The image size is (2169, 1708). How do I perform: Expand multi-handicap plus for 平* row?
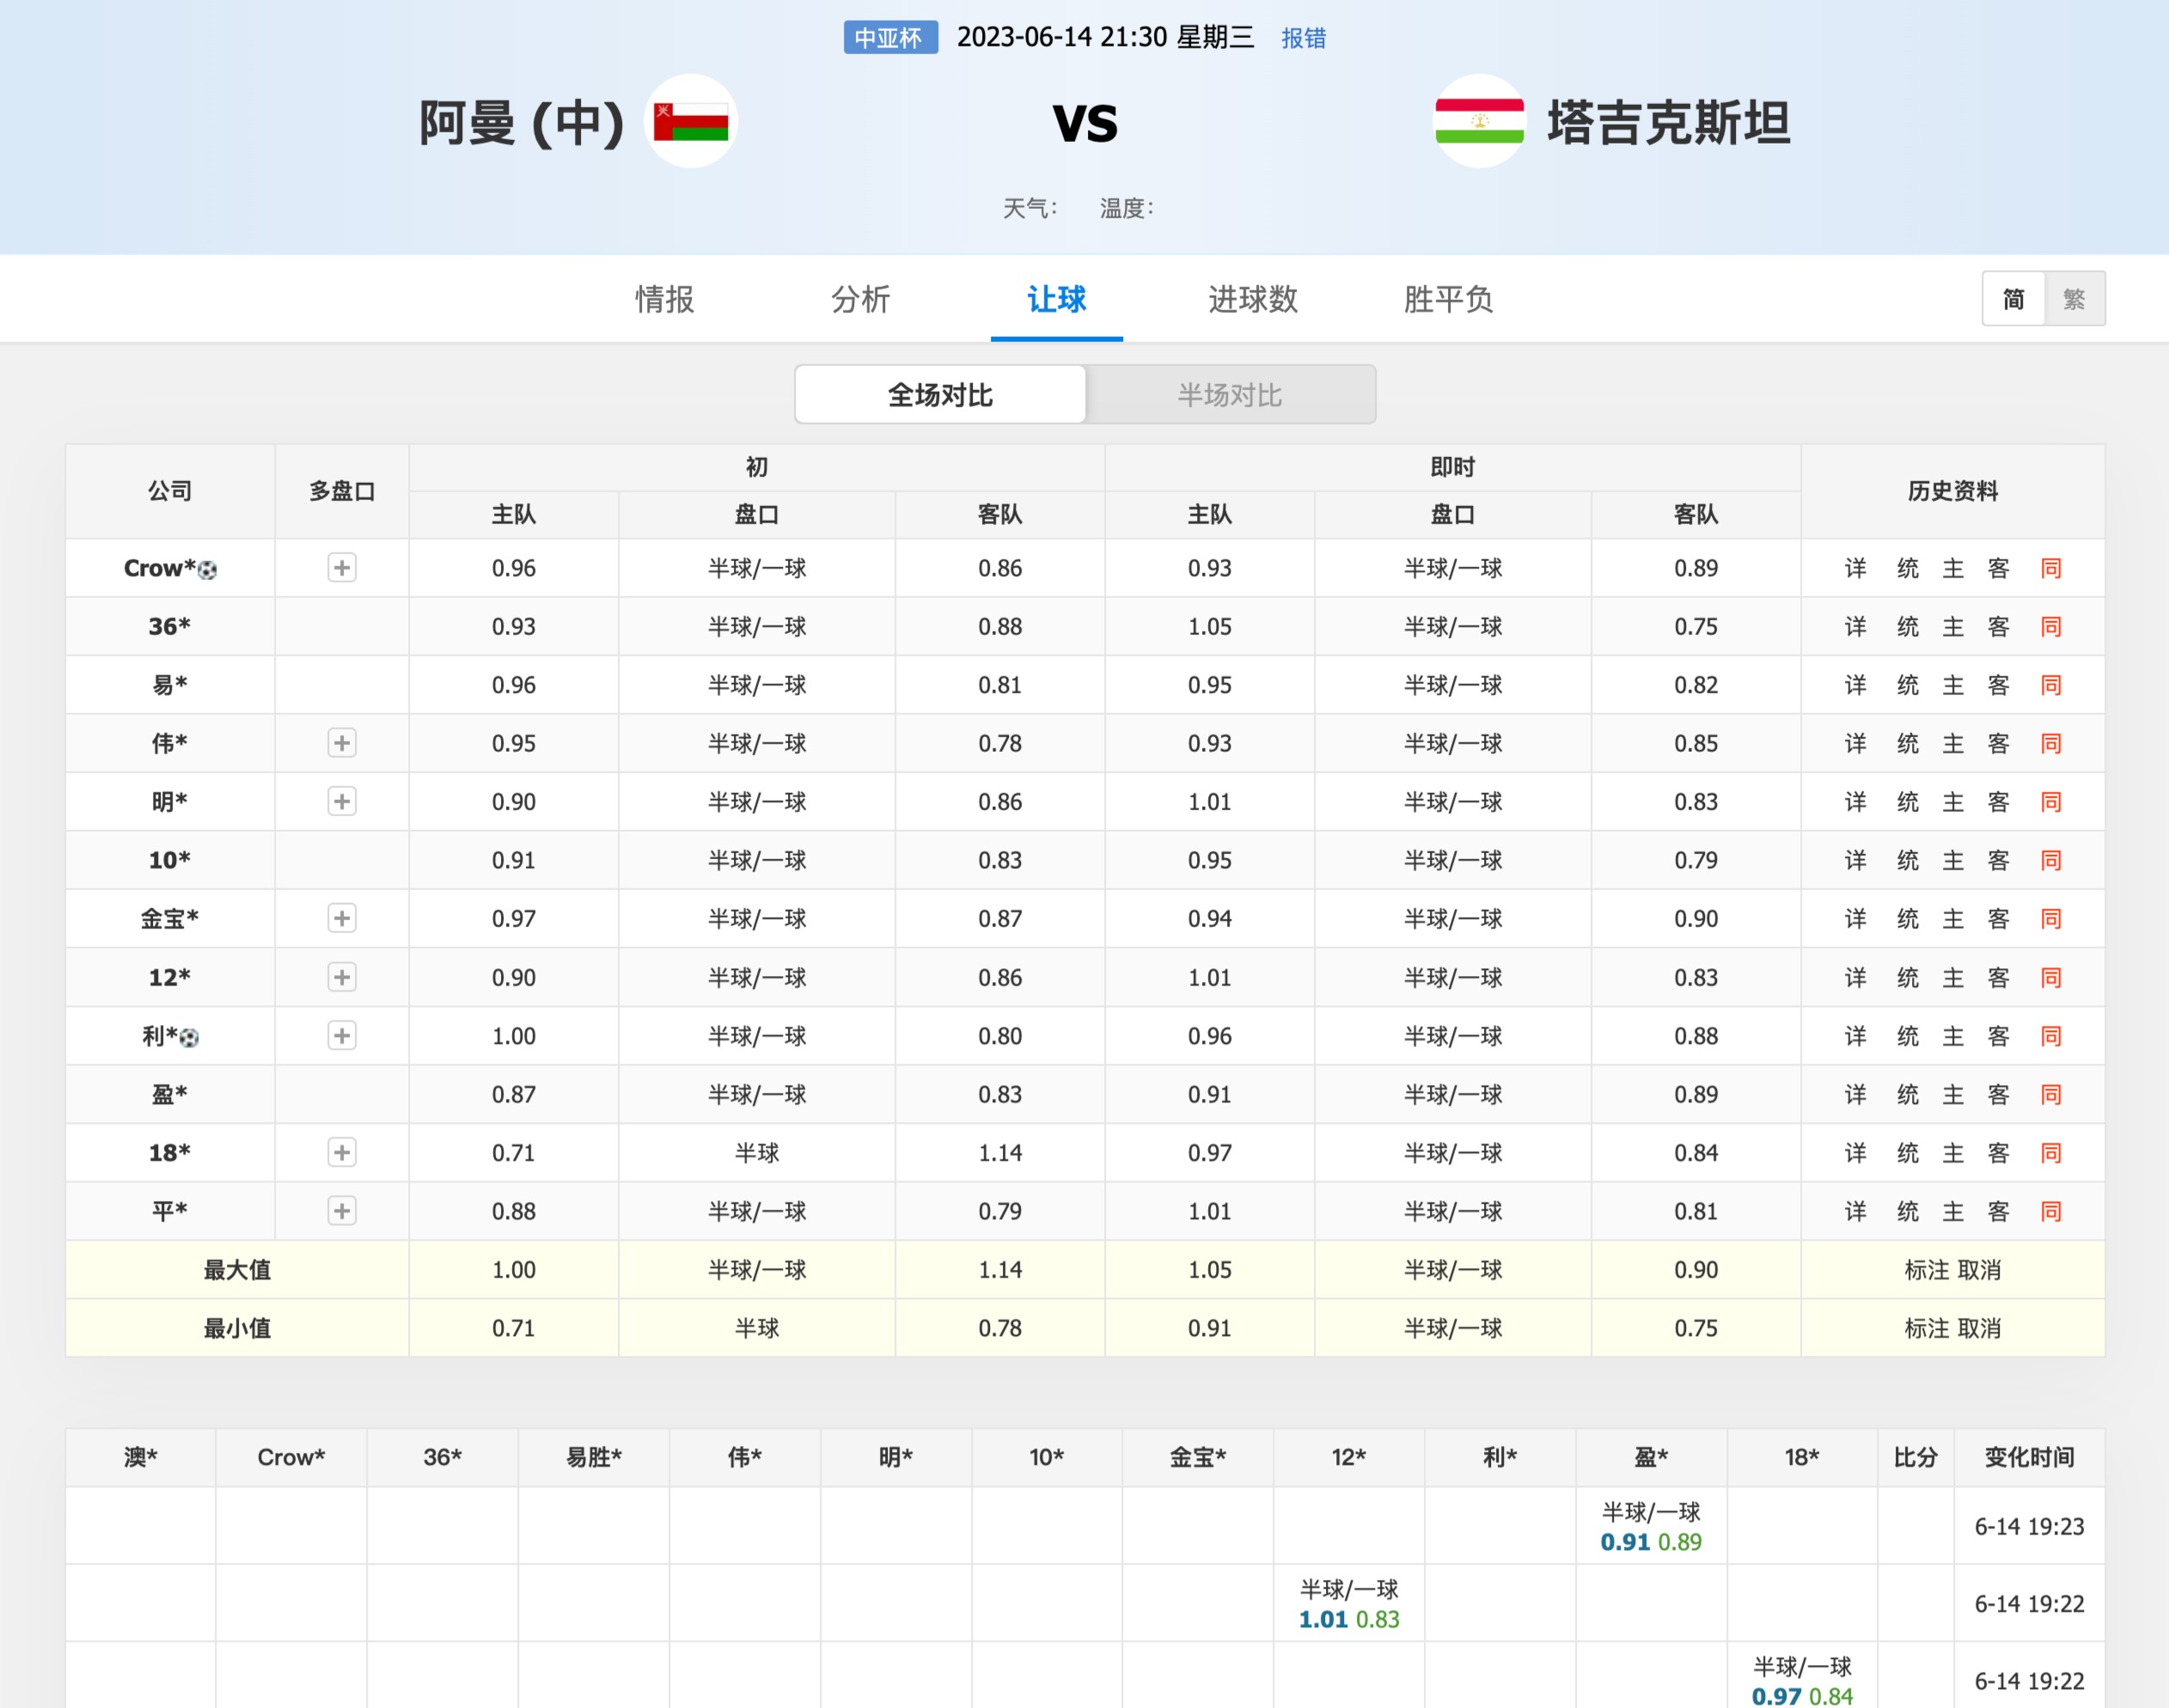point(342,1211)
